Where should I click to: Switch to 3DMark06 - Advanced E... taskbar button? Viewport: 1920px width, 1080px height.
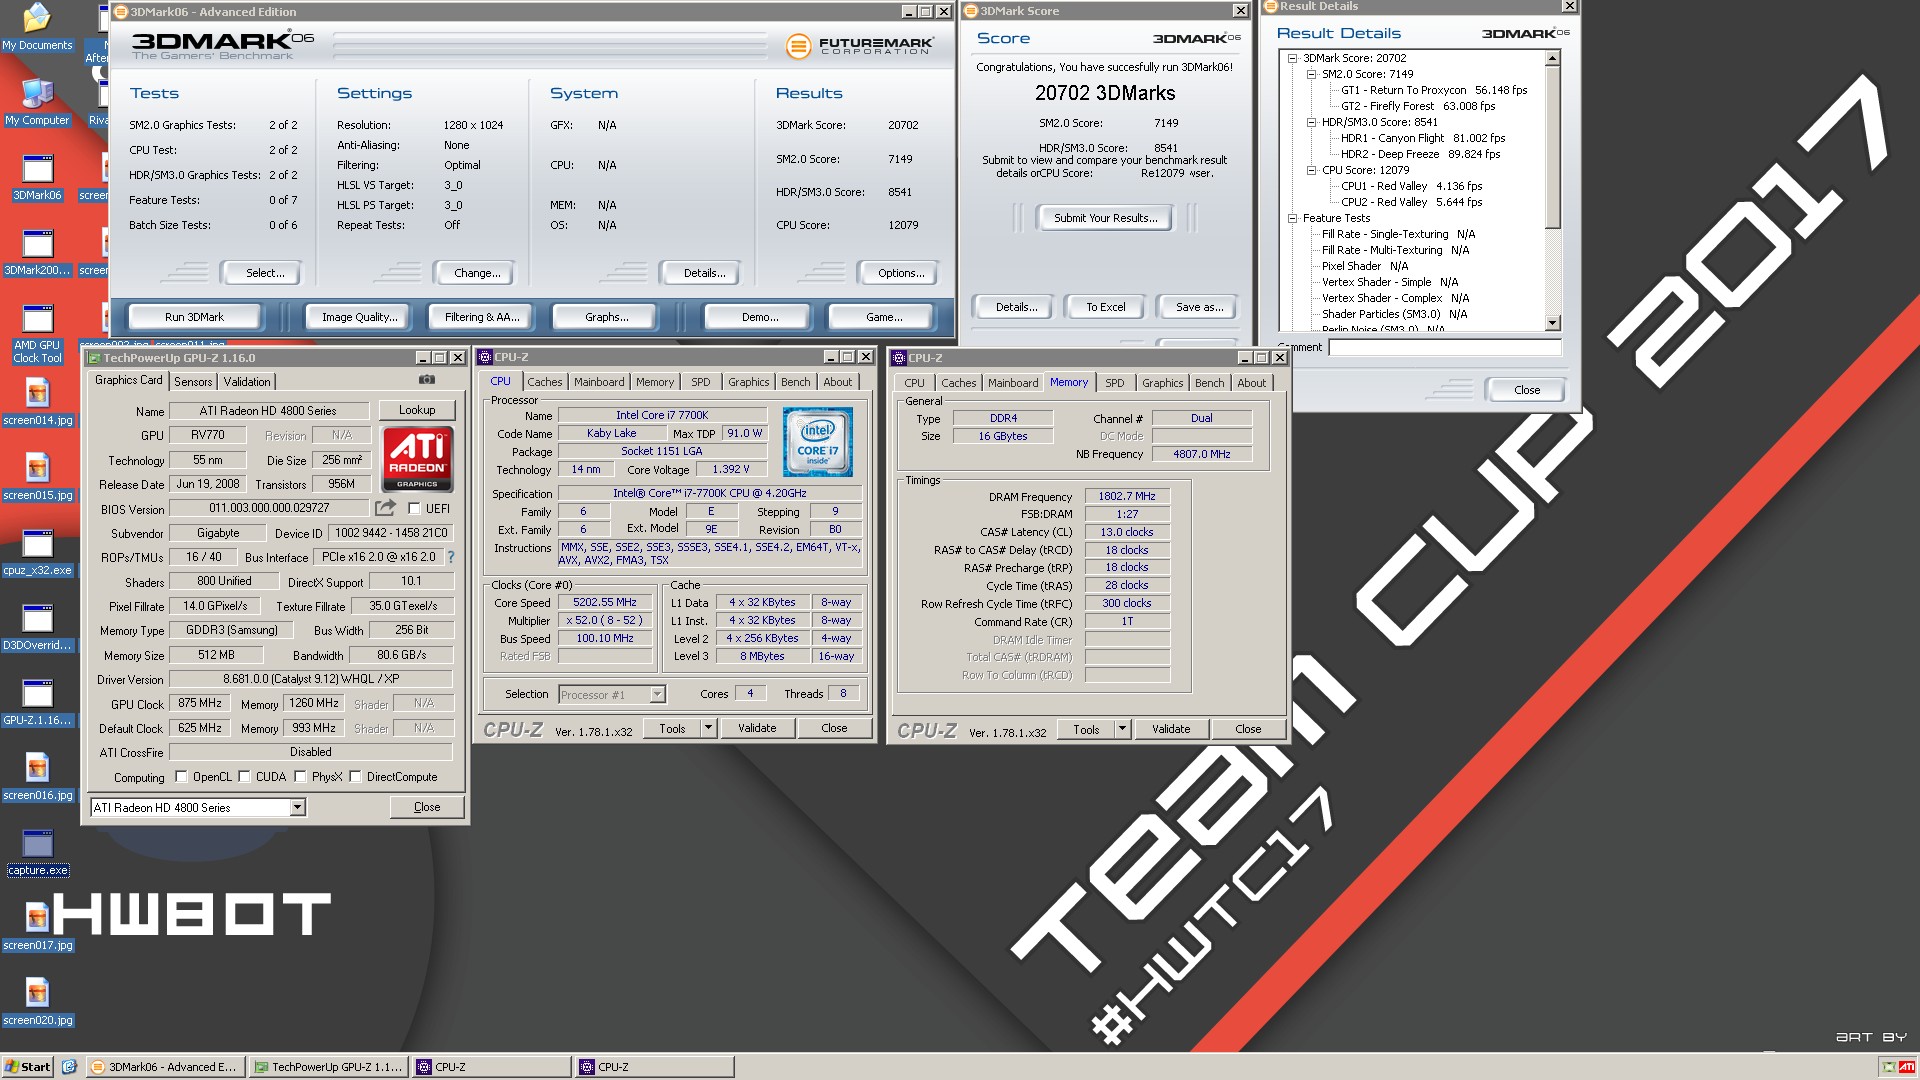click(165, 1067)
